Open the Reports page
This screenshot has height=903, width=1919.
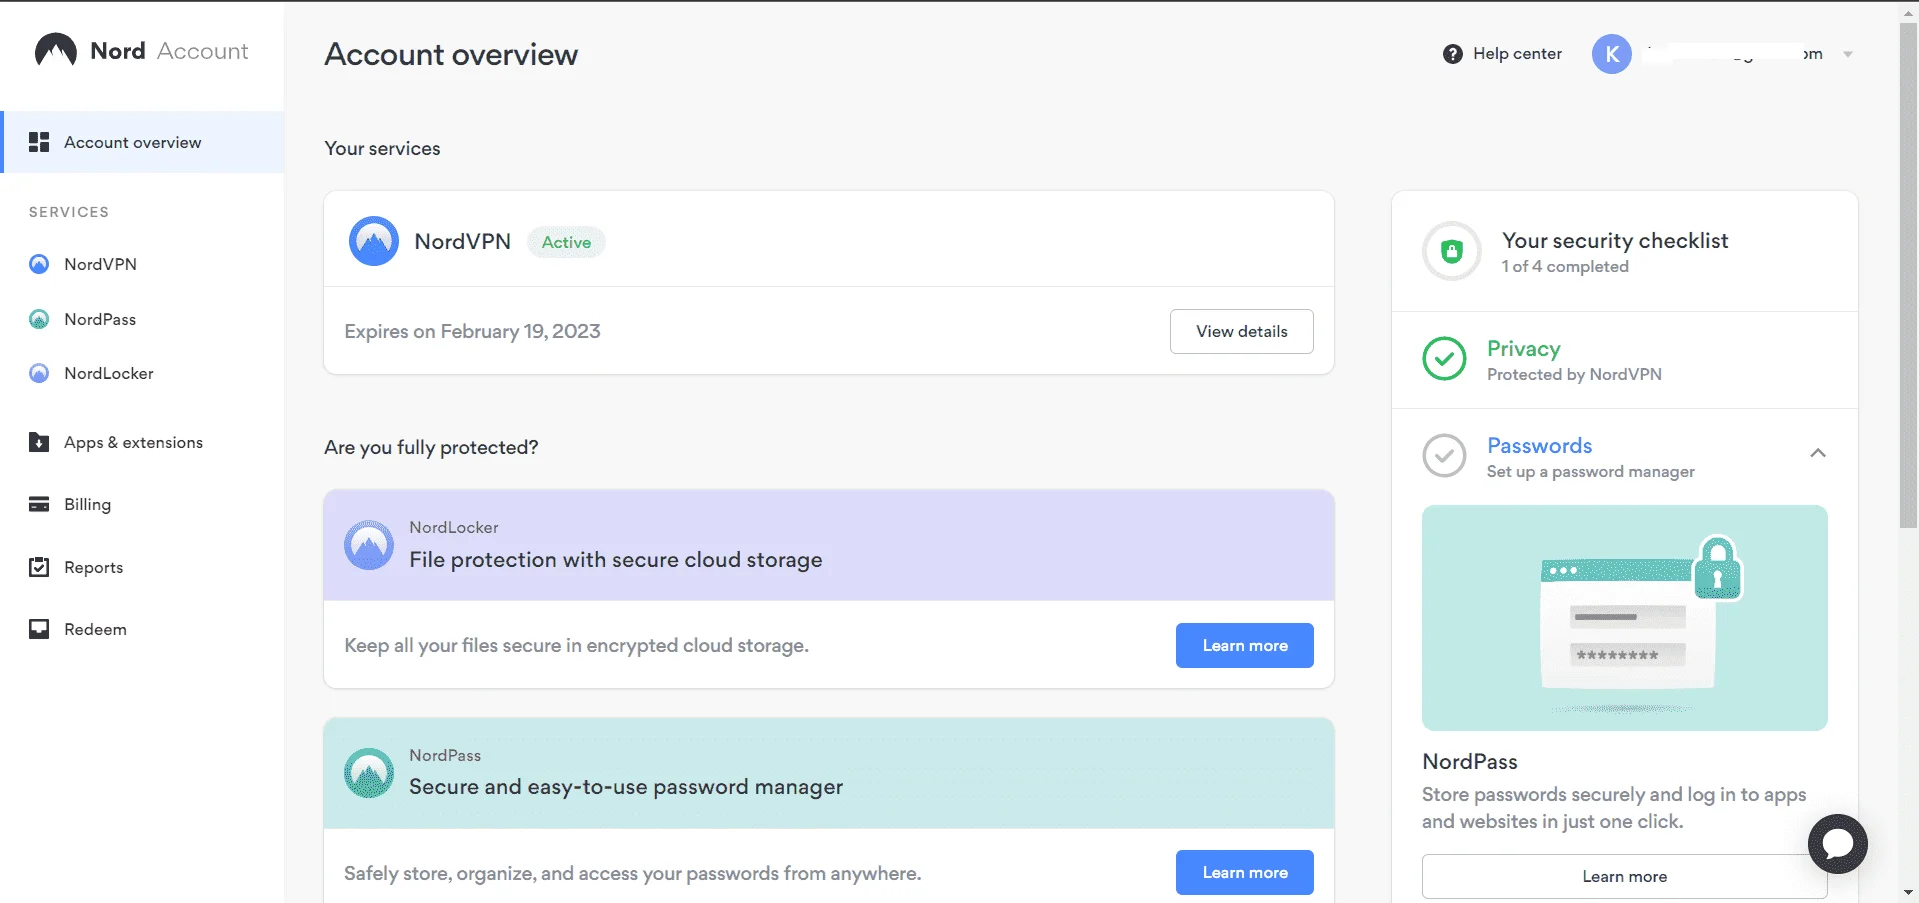click(93, 567)
